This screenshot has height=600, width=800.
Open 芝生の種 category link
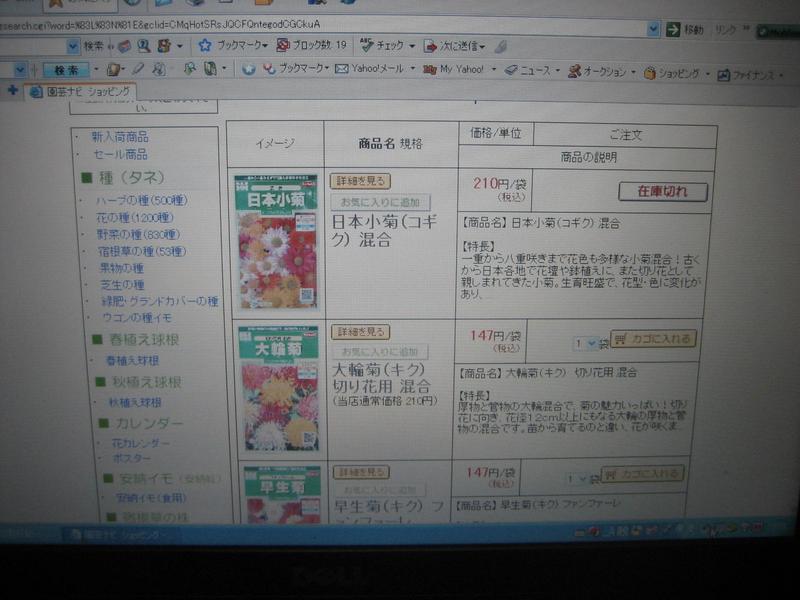coord(122,285)
